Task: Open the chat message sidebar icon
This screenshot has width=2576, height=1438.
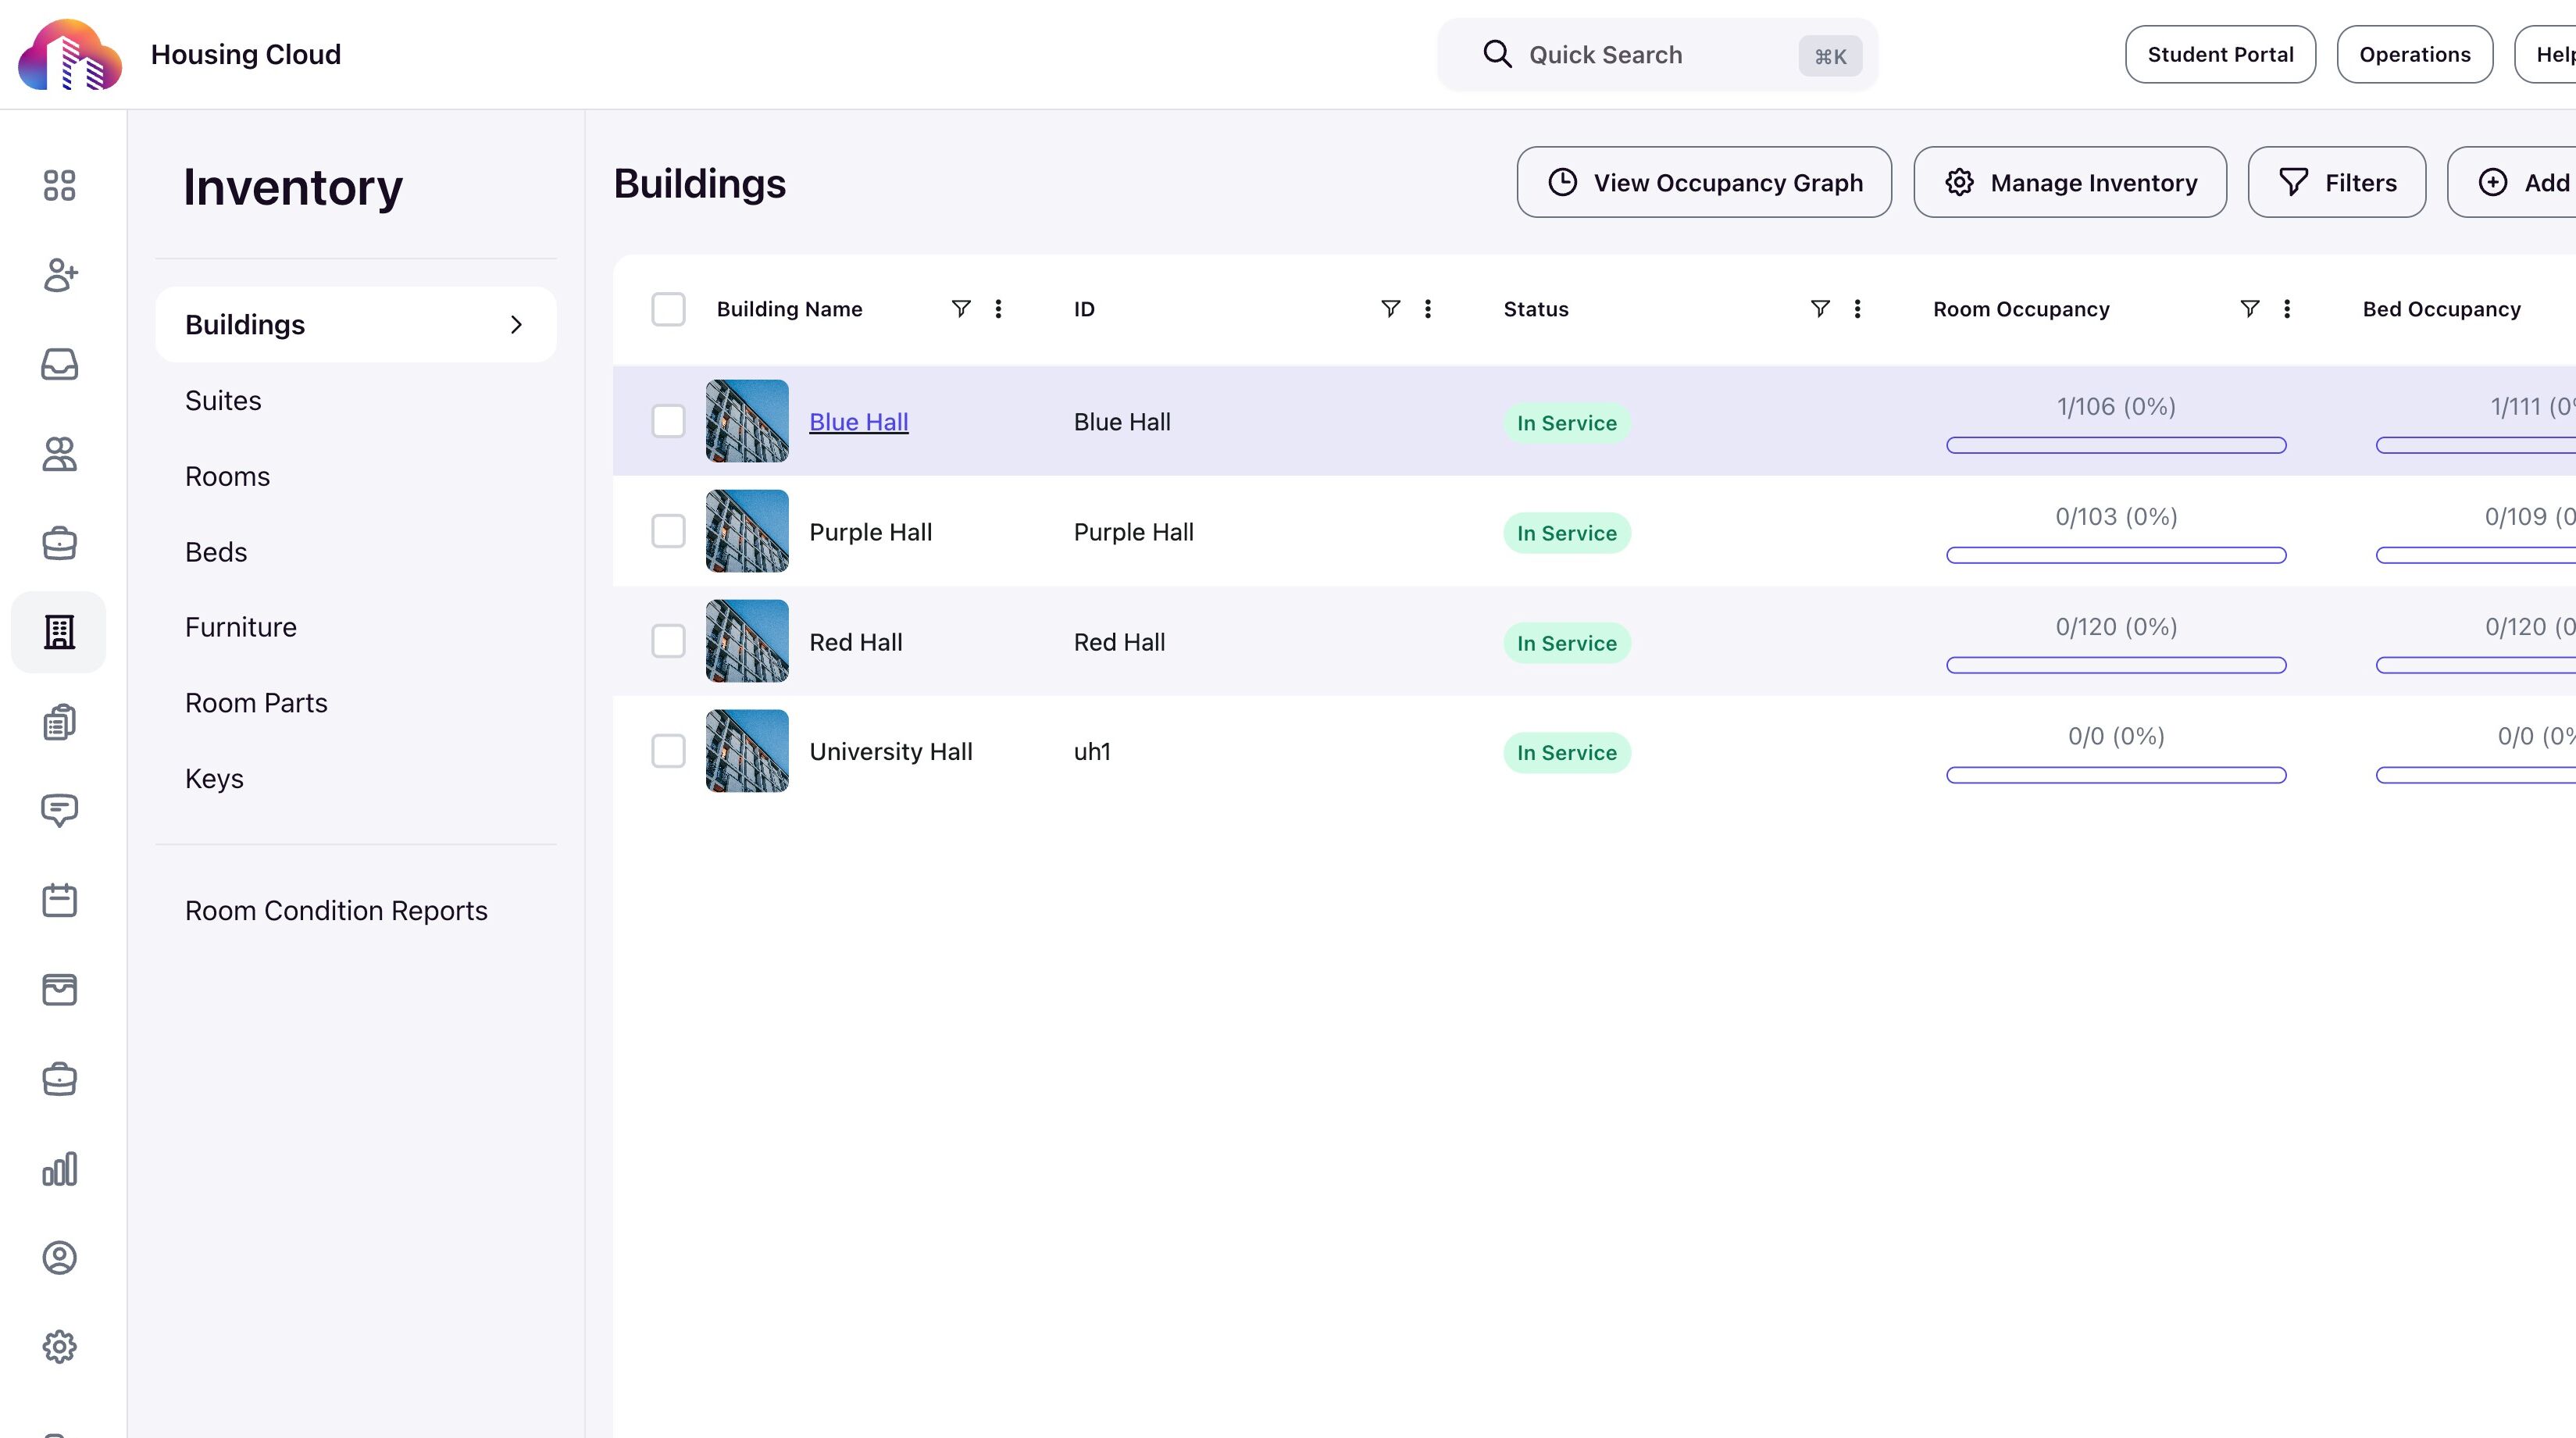Action: (59, 810)
